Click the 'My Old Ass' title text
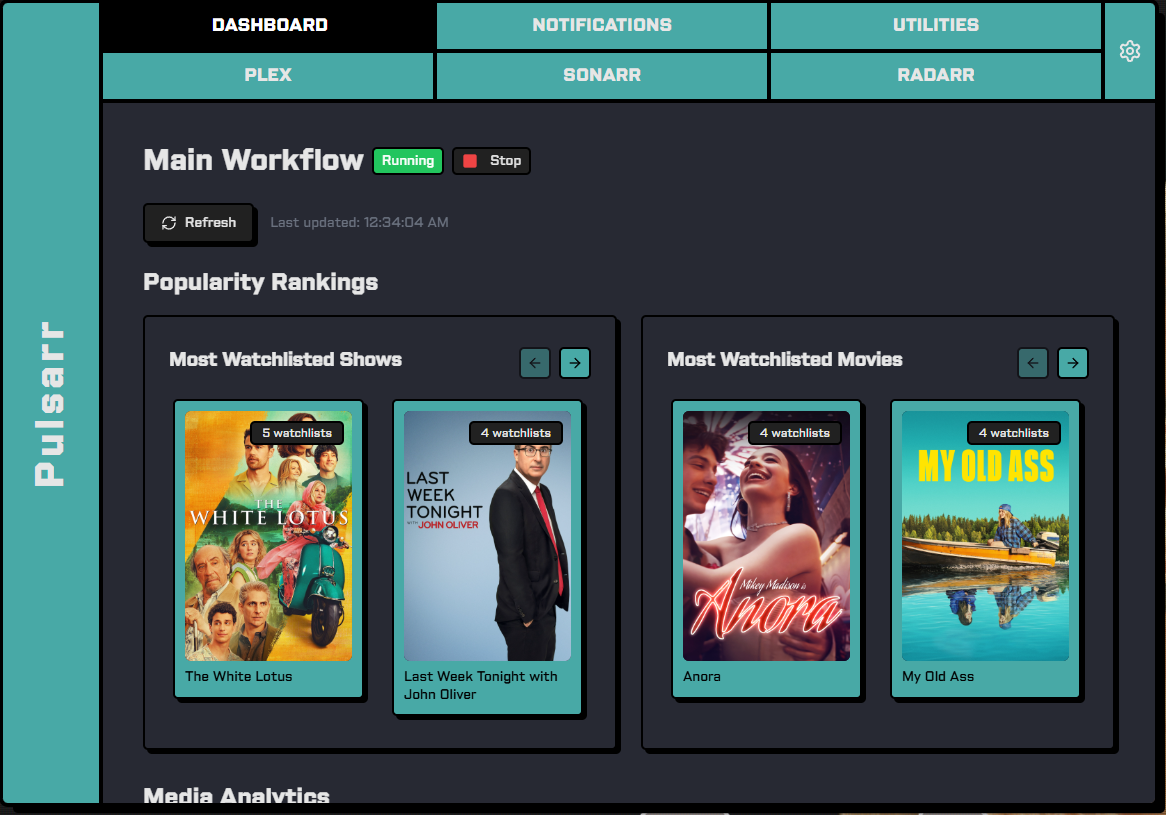Screen dimensions: 1166x815 (938, 677)
